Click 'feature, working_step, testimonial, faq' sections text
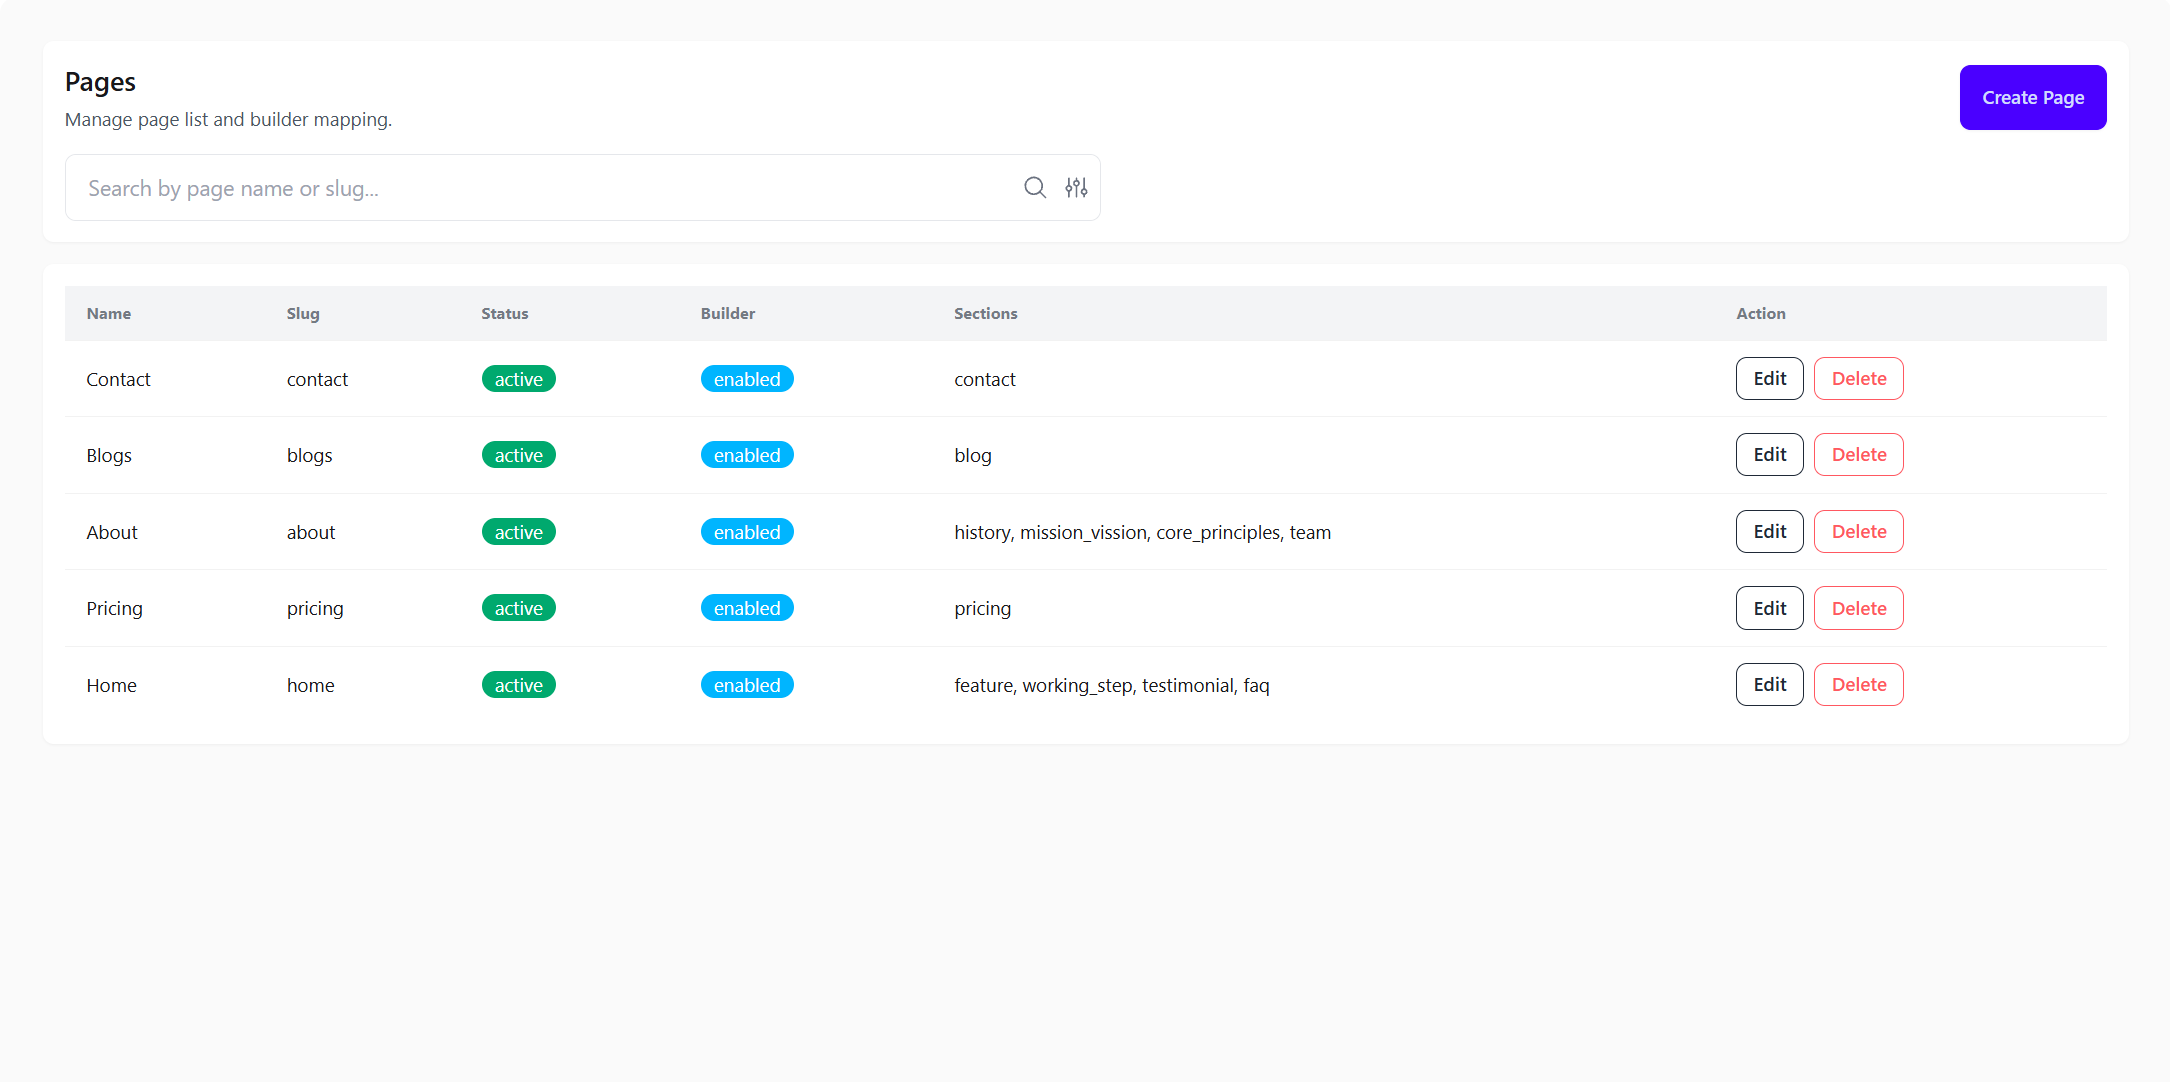 [1112, 685]
